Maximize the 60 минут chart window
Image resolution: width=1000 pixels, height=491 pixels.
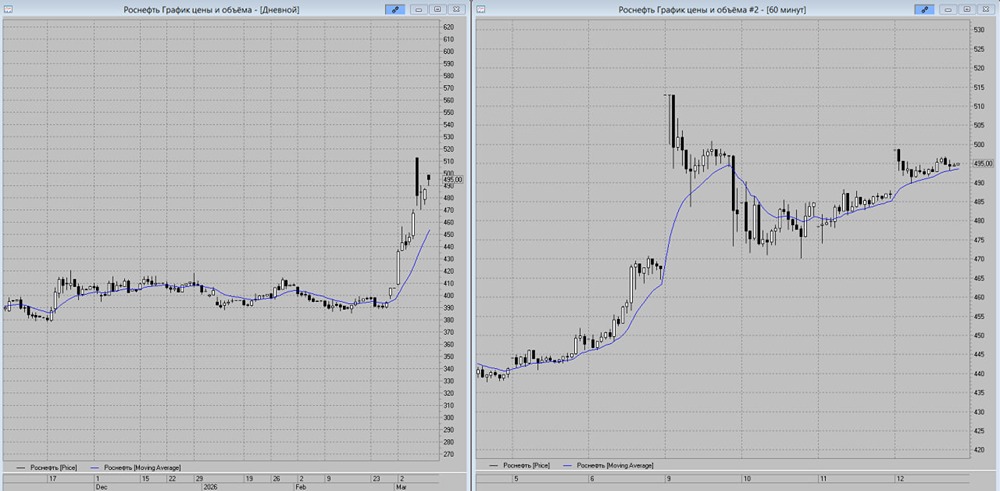point(967,10)
